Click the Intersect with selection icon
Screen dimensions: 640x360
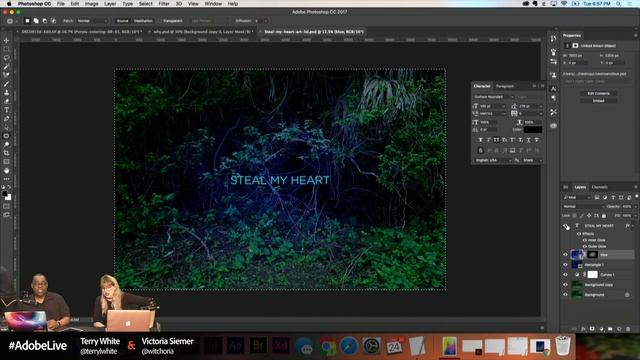point(53,21)
